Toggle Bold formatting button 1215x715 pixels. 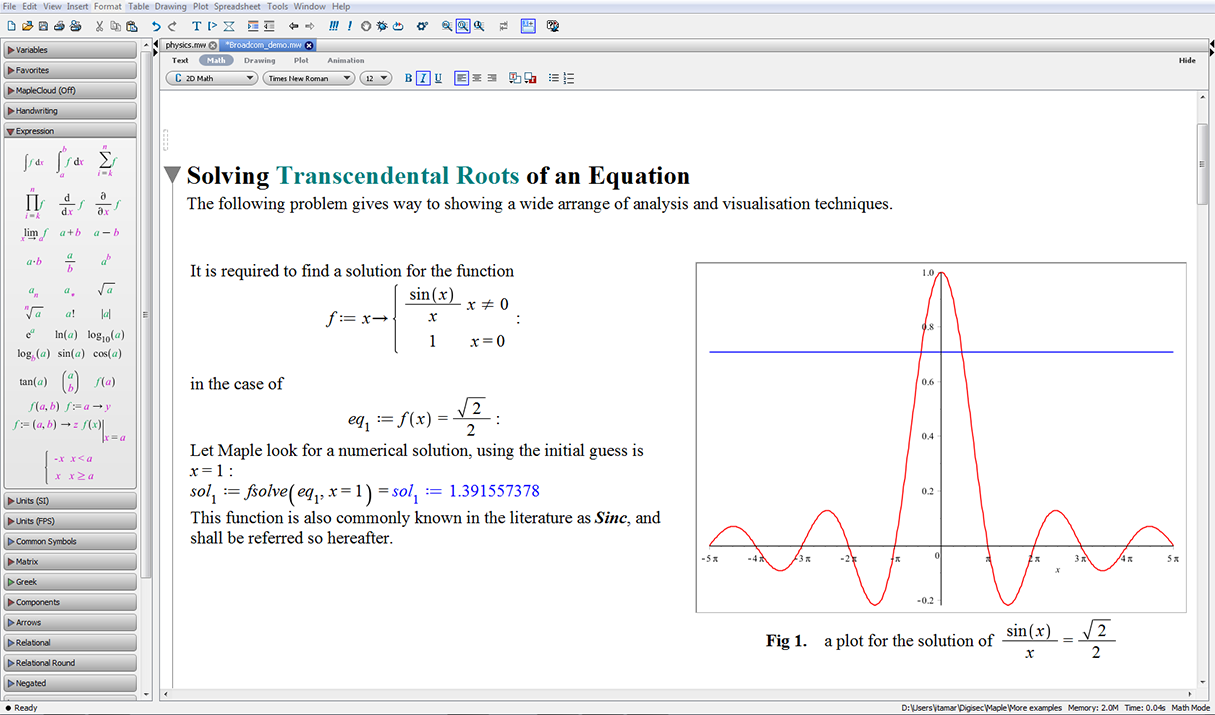(408, 78)
